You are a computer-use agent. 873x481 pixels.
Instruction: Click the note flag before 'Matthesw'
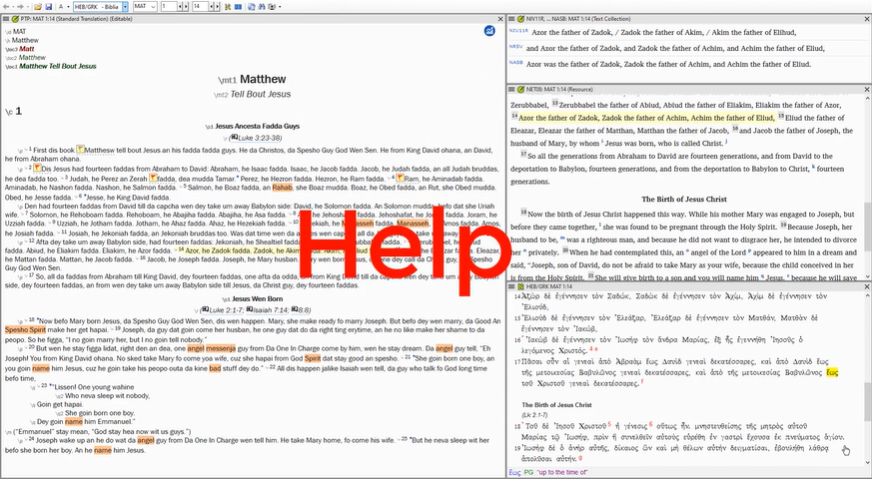coord(80,148)
